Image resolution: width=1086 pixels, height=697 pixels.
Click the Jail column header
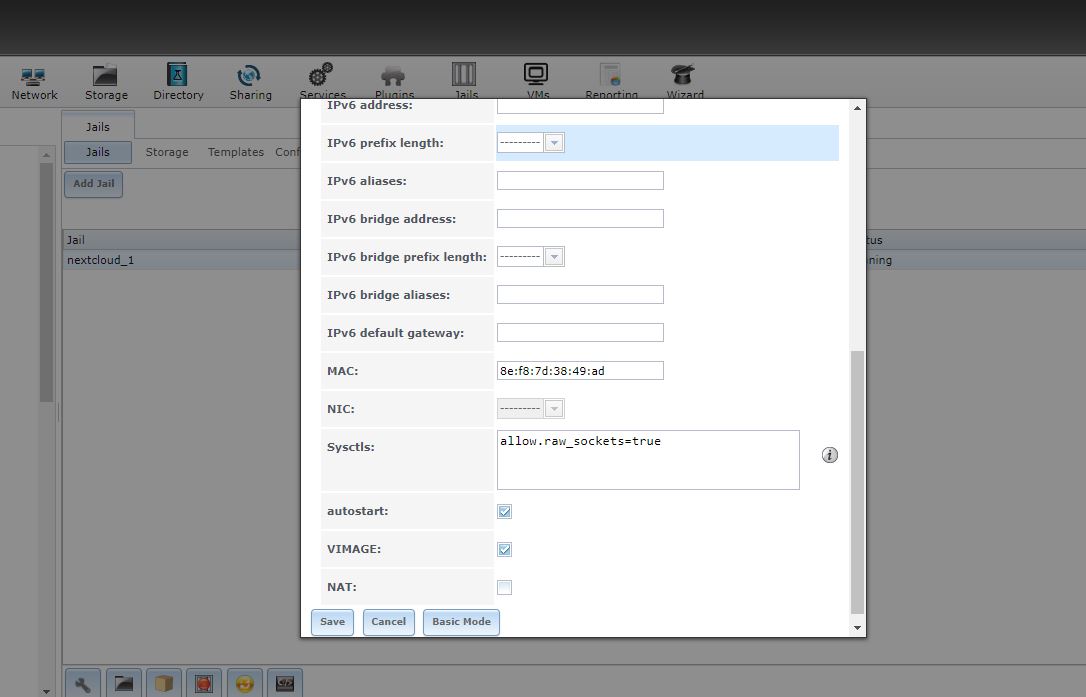pyautogui.click(x=181, y=240)
